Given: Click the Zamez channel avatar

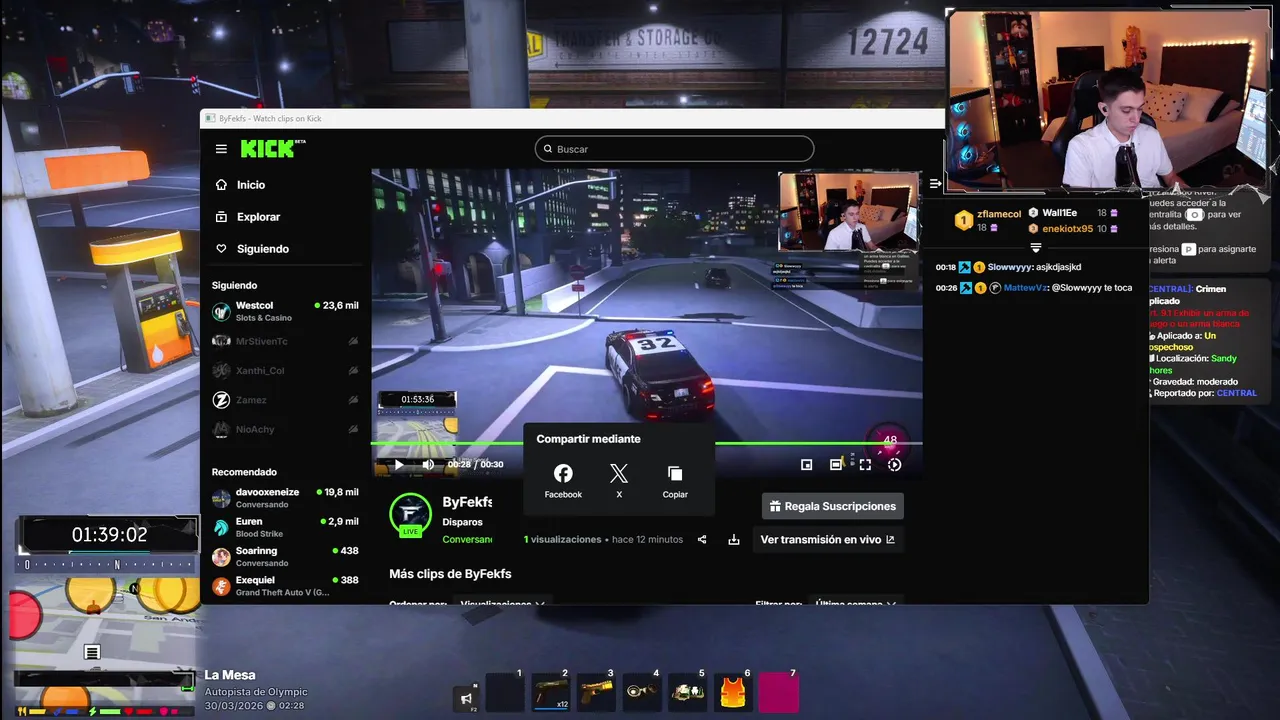Looking at the screenshot, I should pos(221,400).
